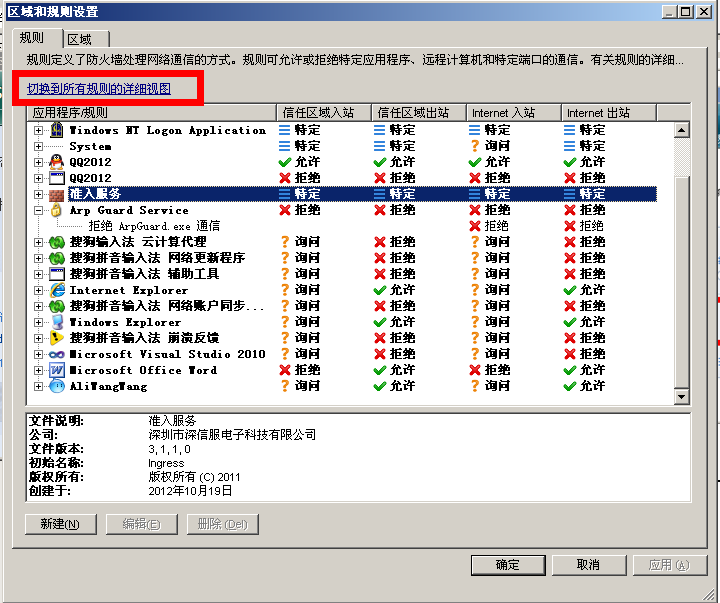Click the 取消 button
Image resolution: width=720 pixels, height=603 pixels.
[x=589, y=565]
